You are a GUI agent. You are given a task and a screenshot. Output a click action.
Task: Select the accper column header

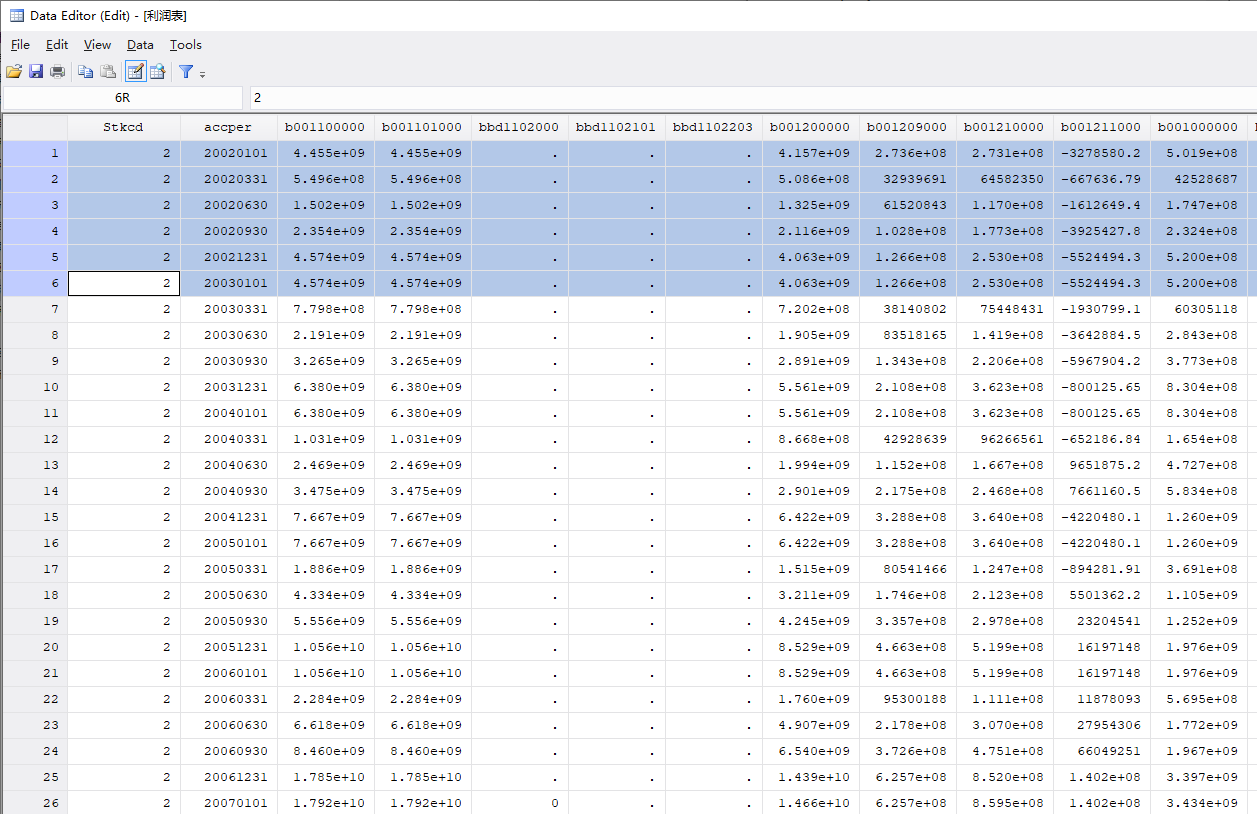[228, 127]
